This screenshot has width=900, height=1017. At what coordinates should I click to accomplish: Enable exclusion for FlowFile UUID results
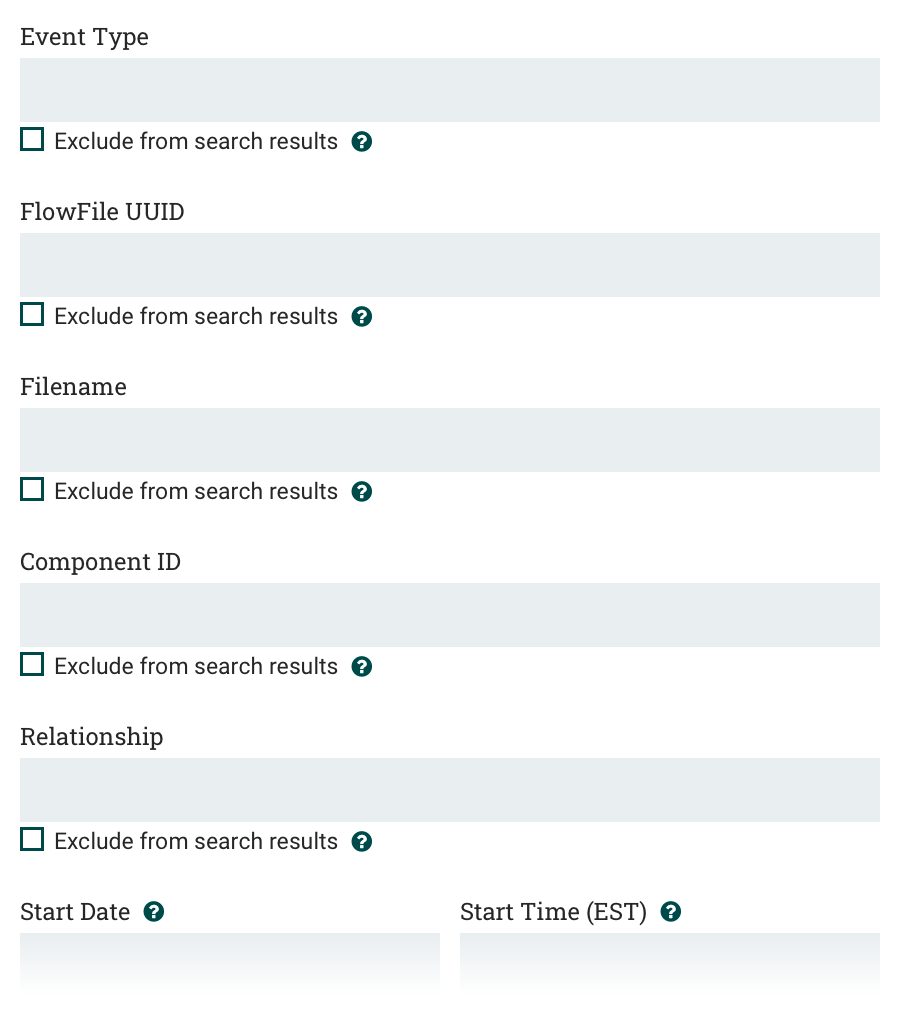[31, 314]
